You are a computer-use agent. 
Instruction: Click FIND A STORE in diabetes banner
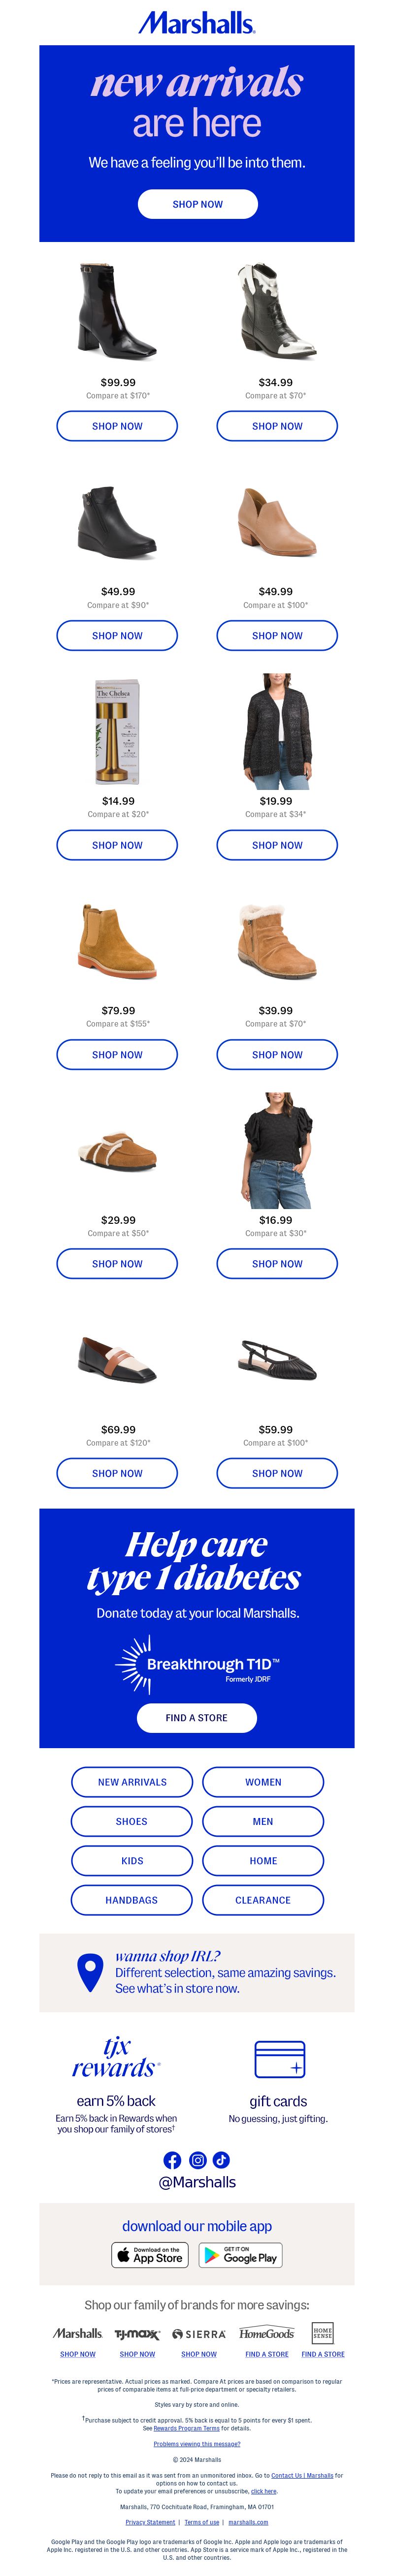(x=196, y=1717)
